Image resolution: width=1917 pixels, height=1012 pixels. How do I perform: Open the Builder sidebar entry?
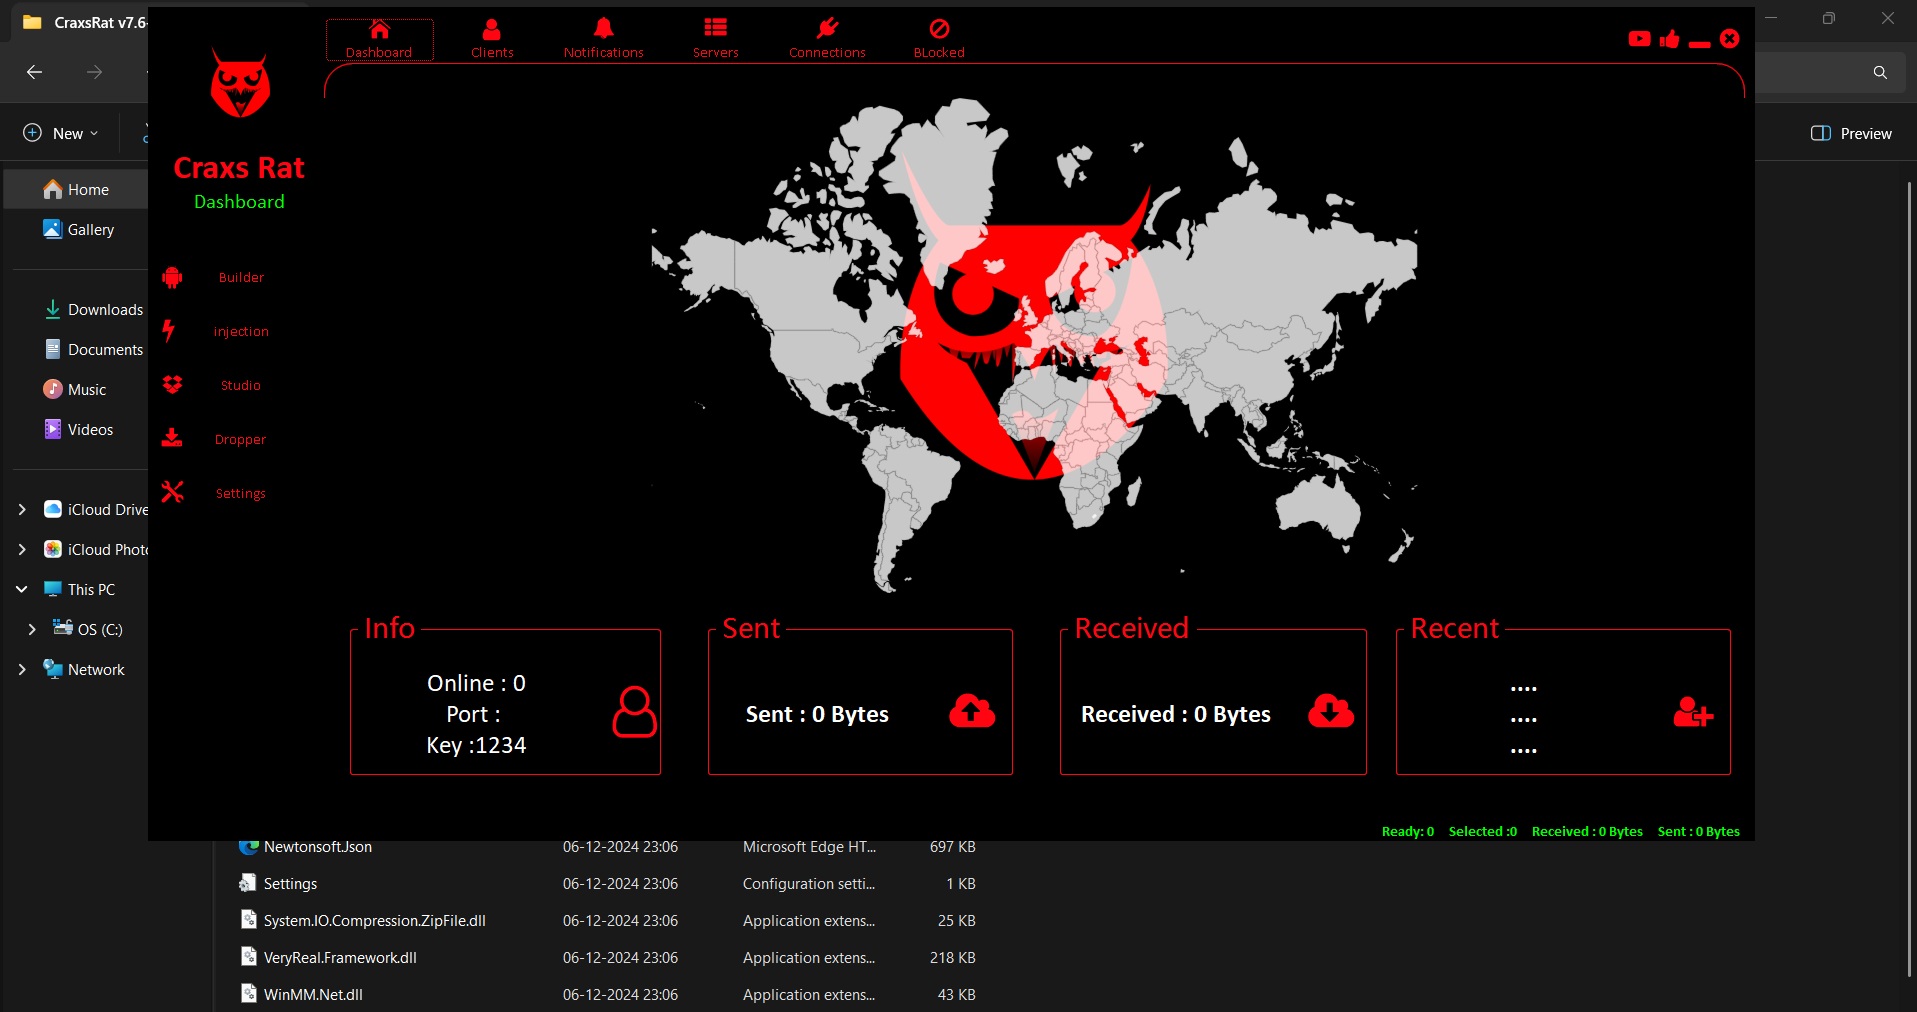pos(241,277)
